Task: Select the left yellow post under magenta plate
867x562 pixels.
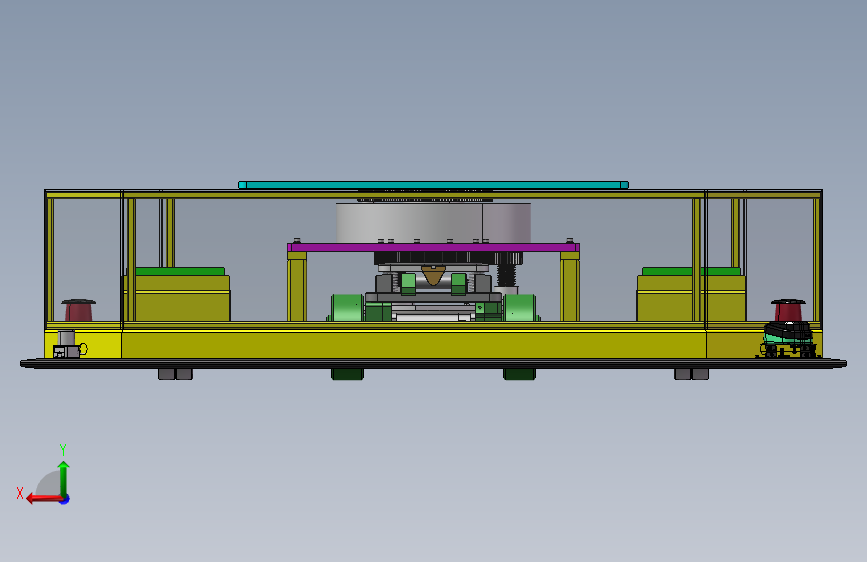Action: coord(297,287)
